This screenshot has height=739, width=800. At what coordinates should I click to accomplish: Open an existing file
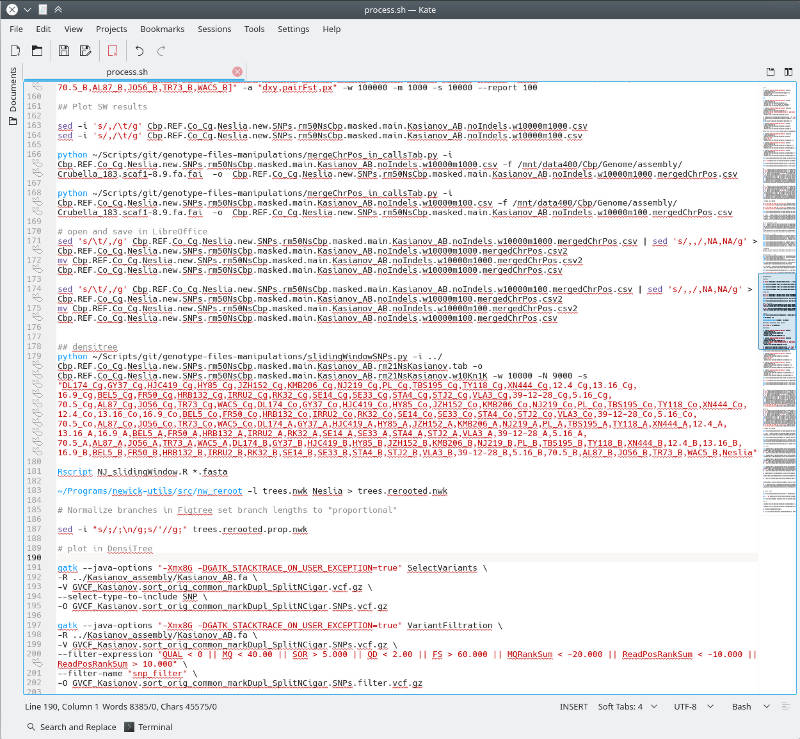point(37,50)
